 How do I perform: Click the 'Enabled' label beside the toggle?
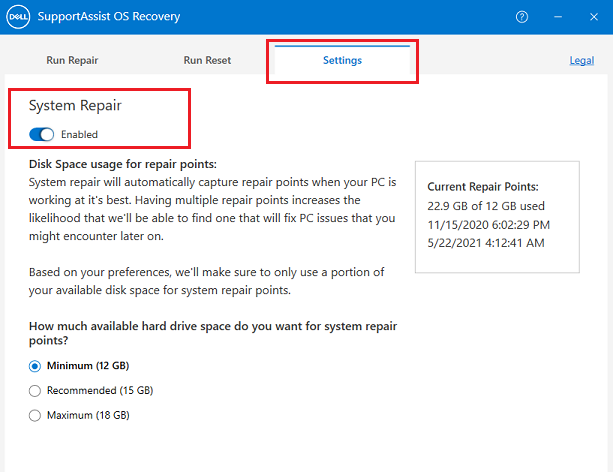point(79,134)
